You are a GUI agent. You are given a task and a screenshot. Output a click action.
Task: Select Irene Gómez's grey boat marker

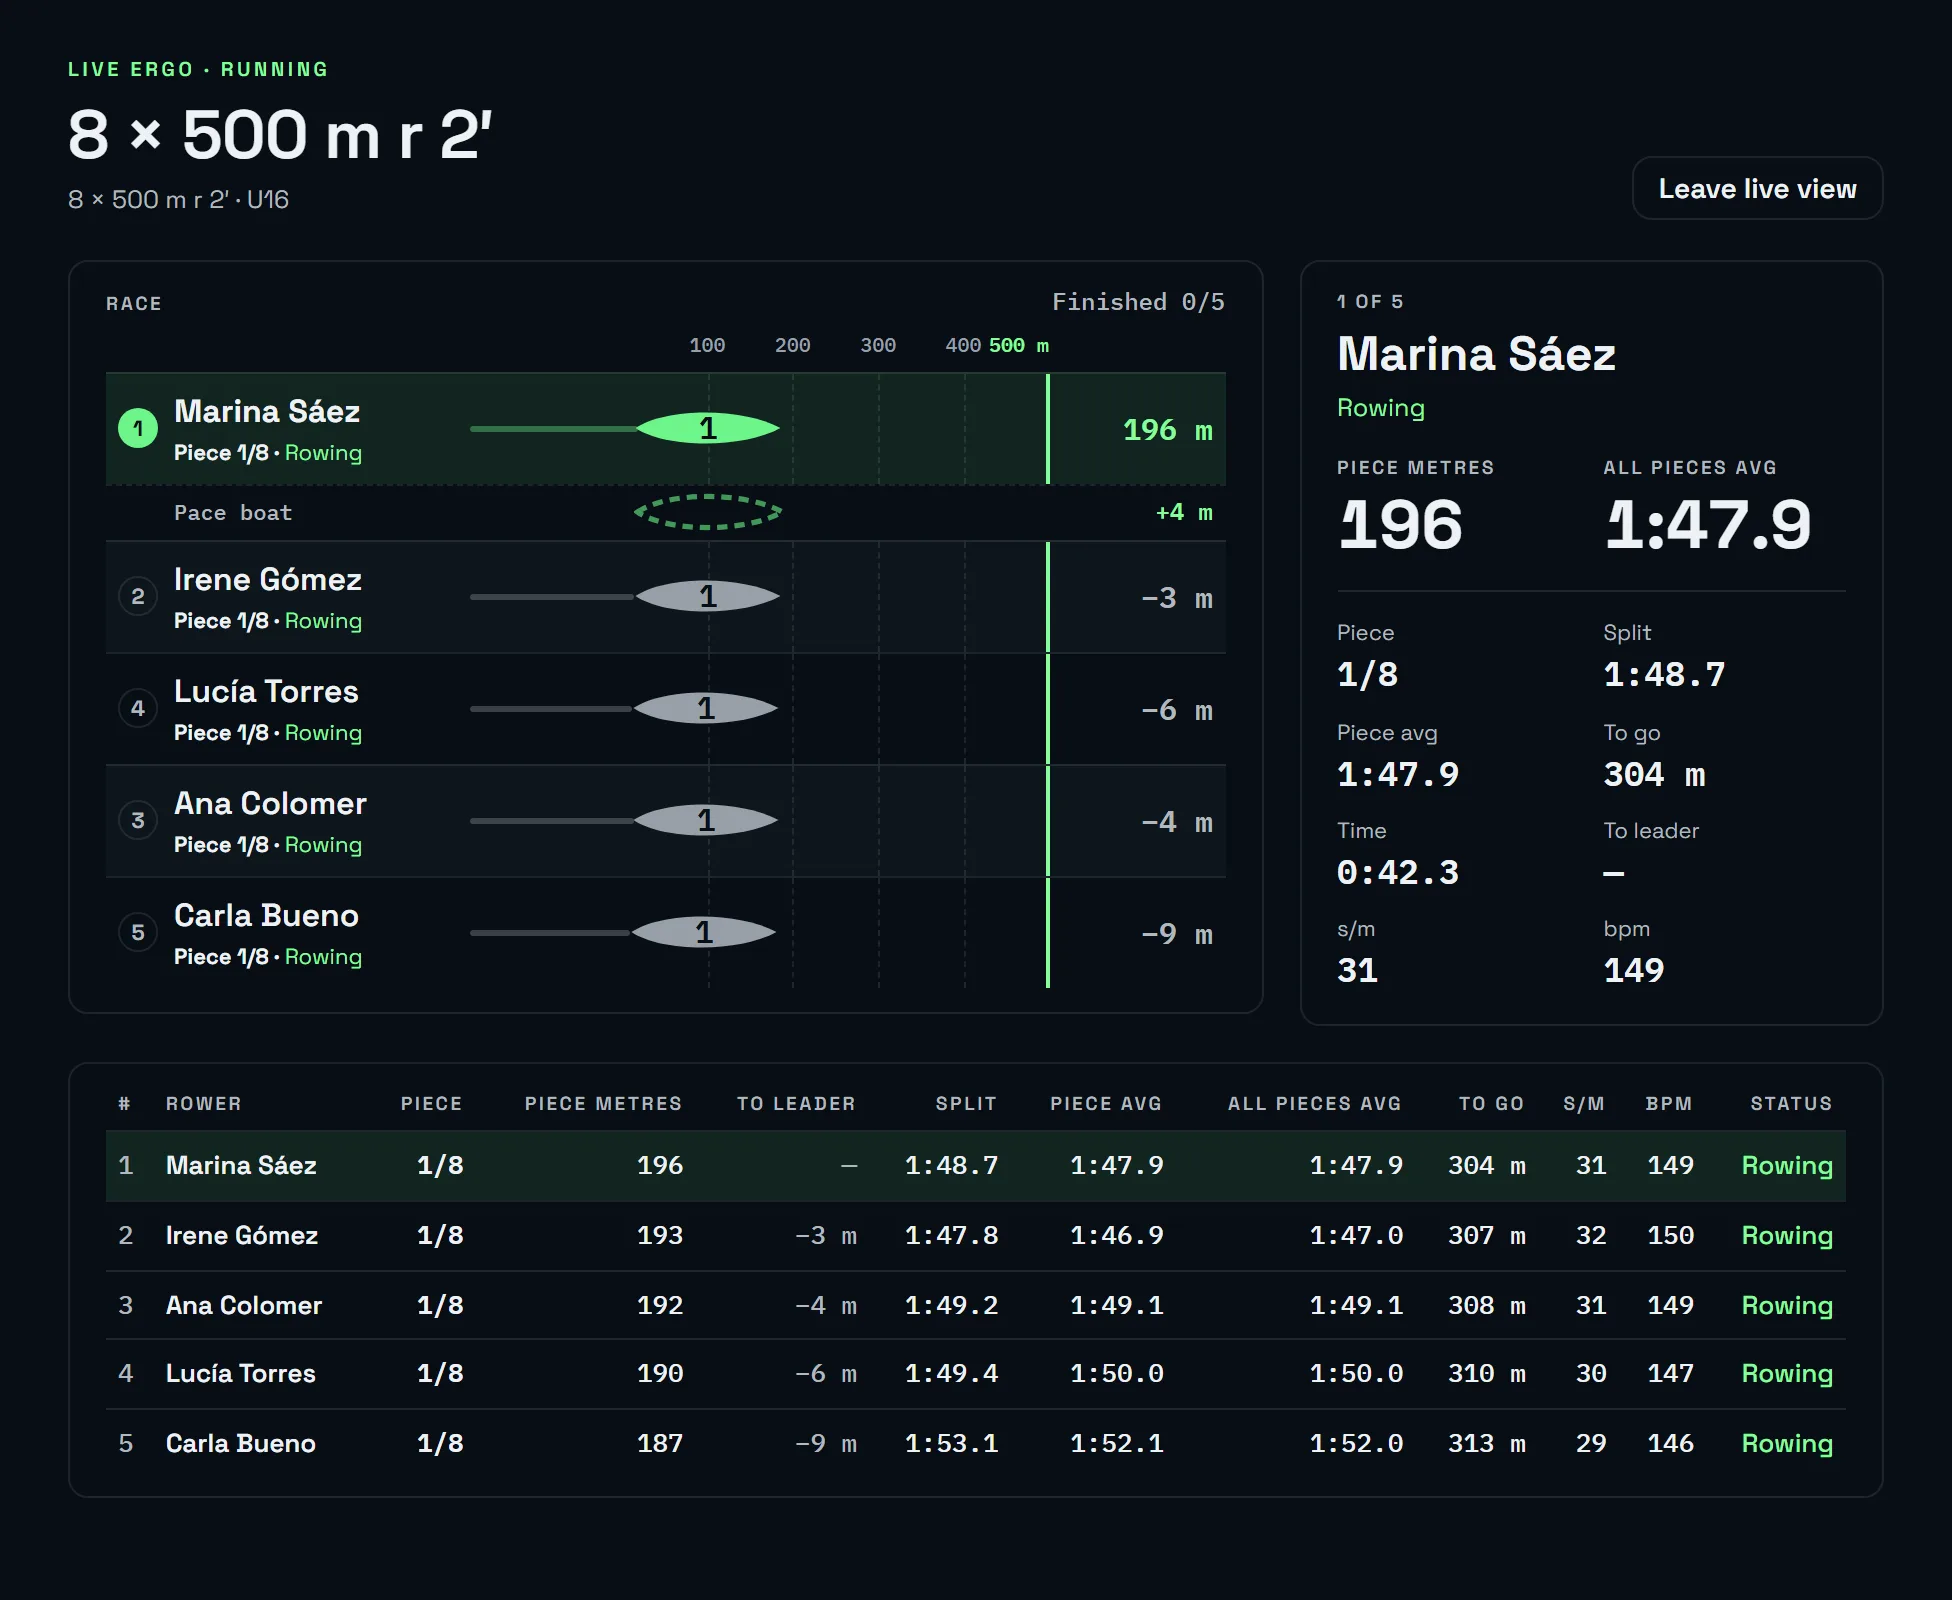tap(708, 597)
